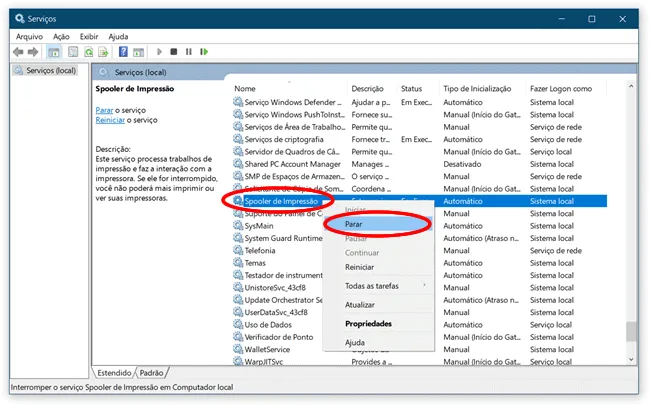Click the Export List toolbar icon
Viewport: 650px width, 406px height.
[x=103, y=52]
